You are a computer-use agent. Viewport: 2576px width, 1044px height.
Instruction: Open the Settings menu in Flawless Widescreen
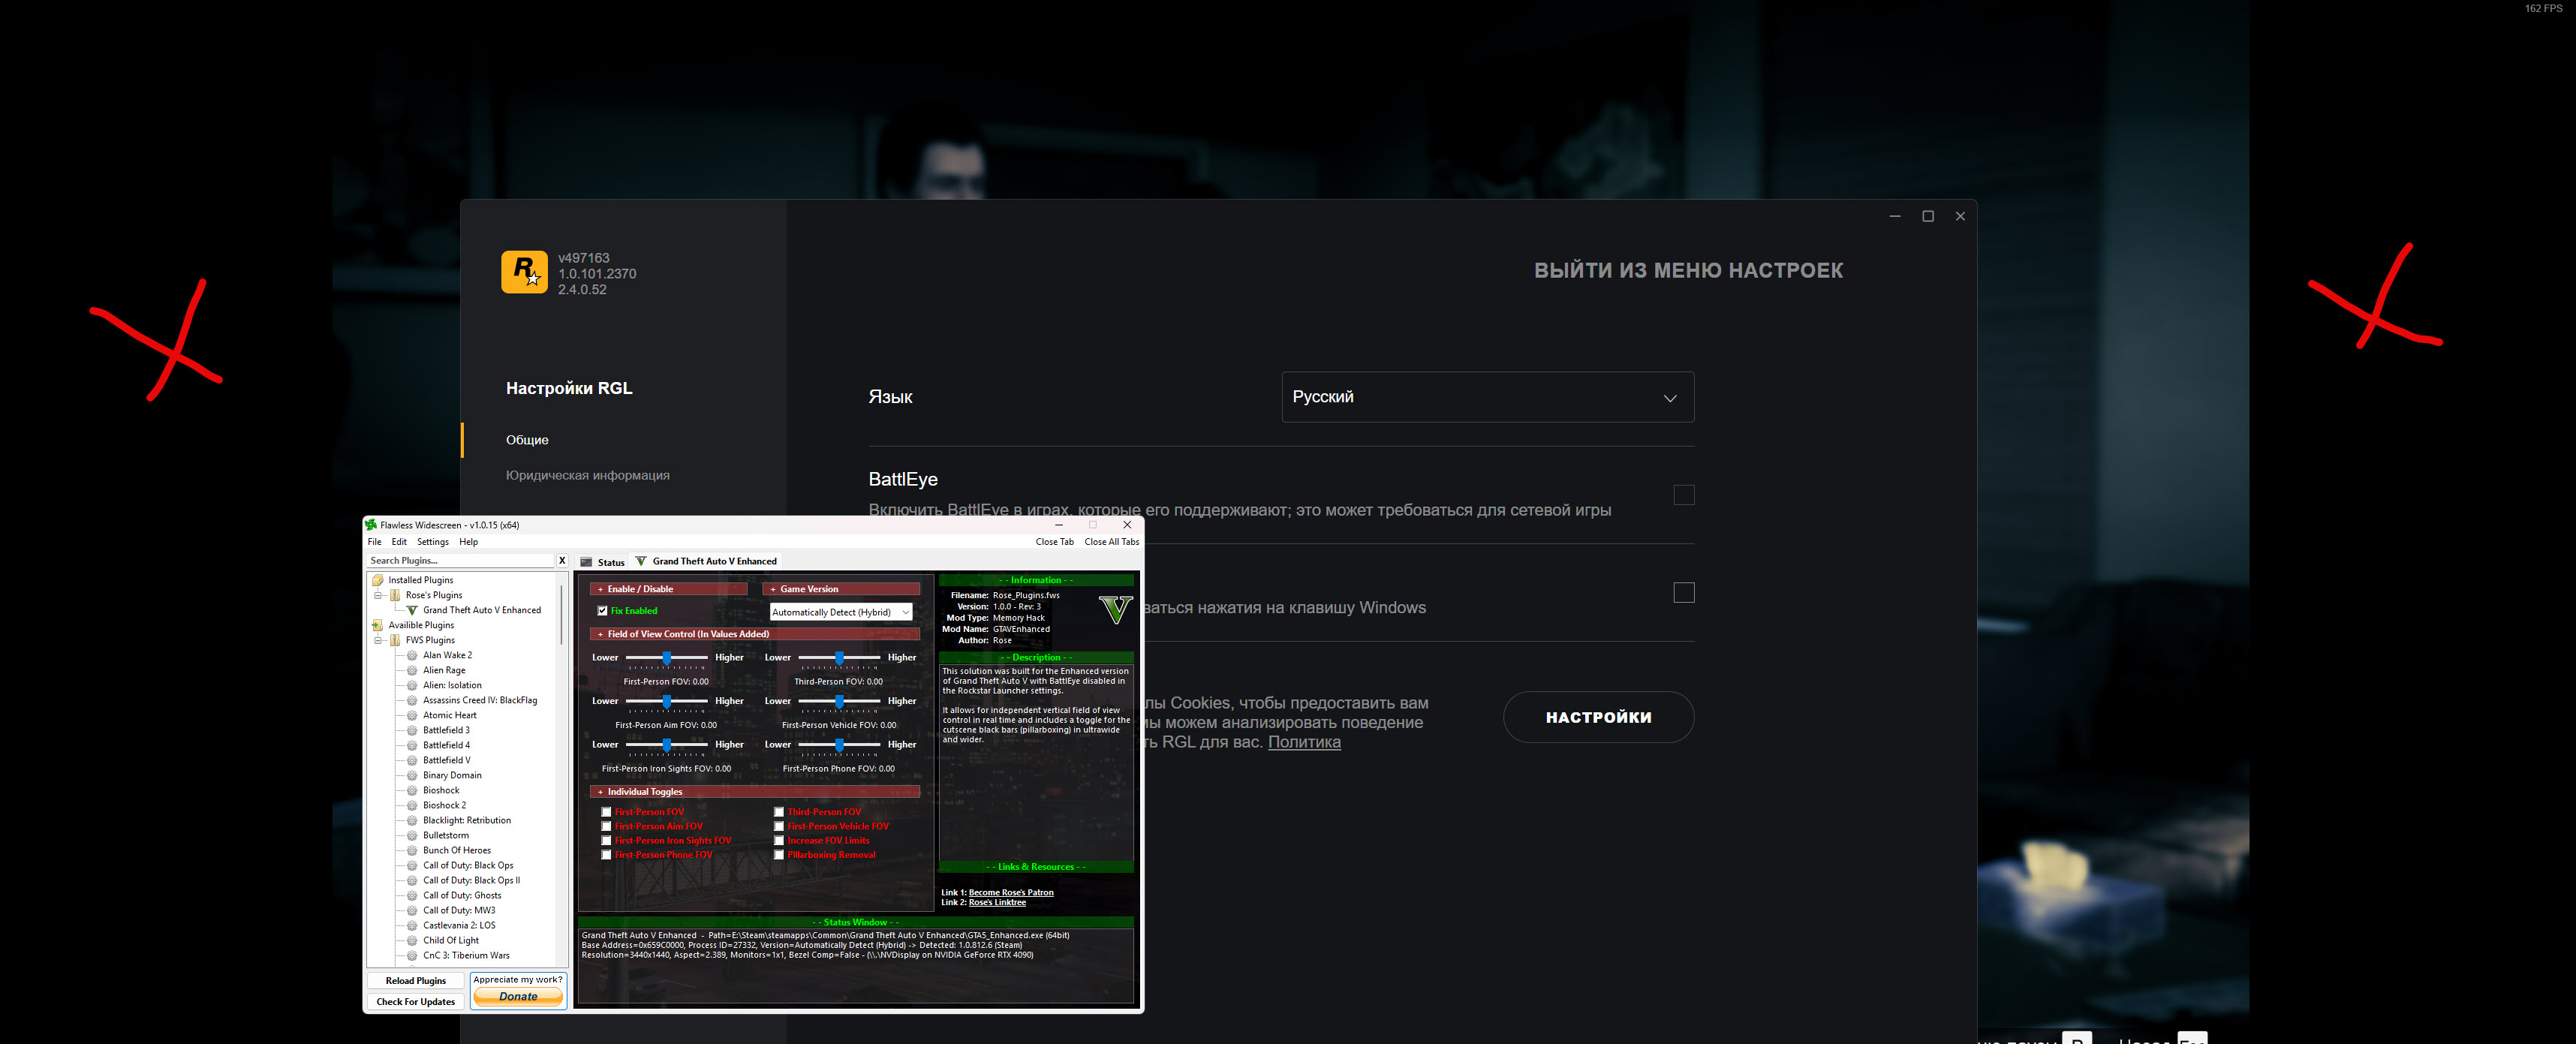(432, 542)
